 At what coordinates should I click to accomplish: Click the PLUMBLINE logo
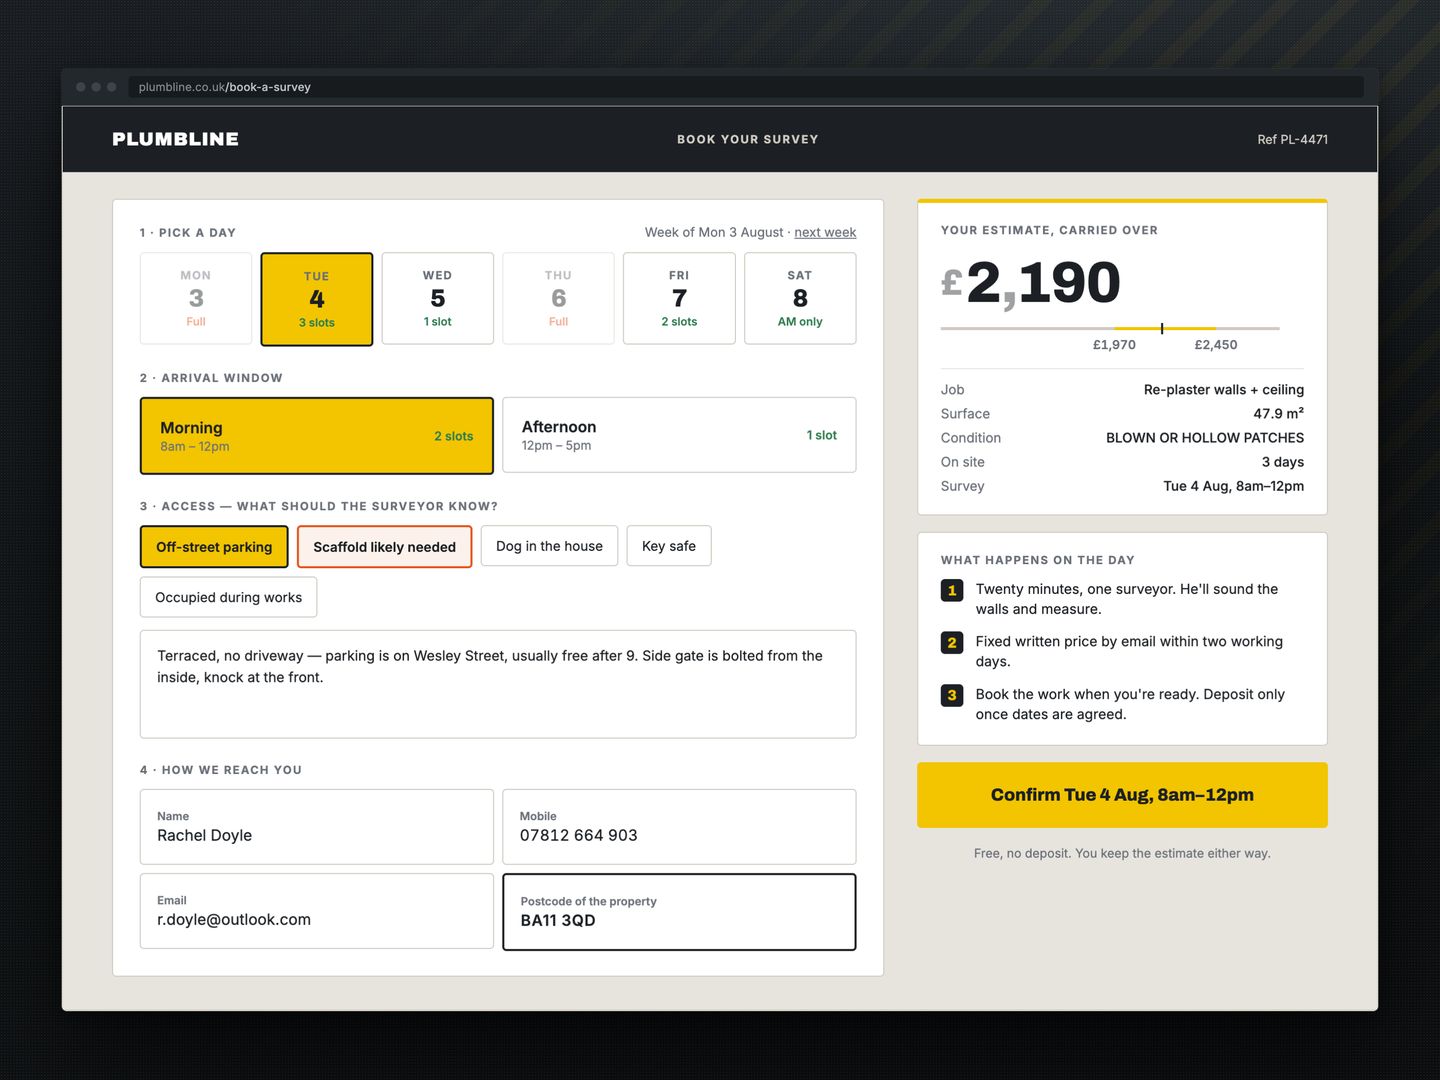[175, 139]
